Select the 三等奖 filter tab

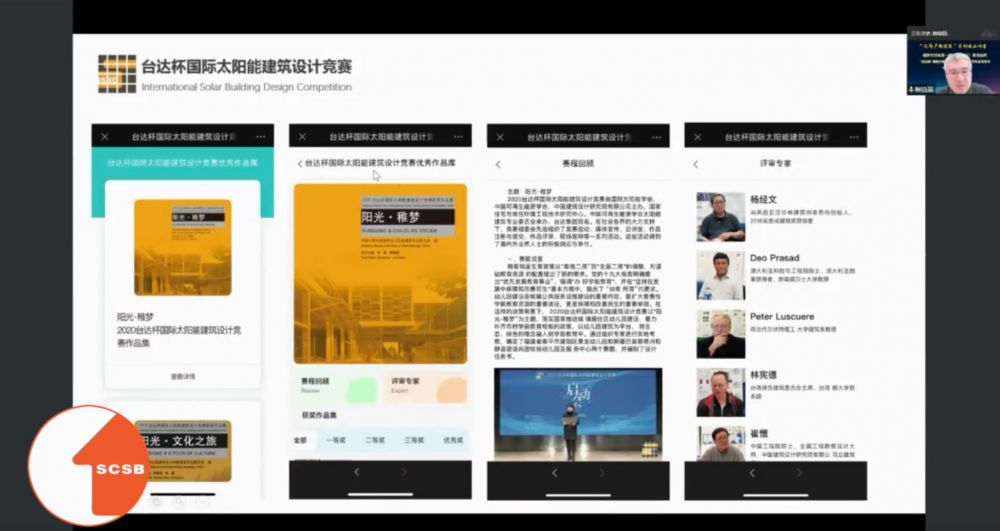pos(414,440)
